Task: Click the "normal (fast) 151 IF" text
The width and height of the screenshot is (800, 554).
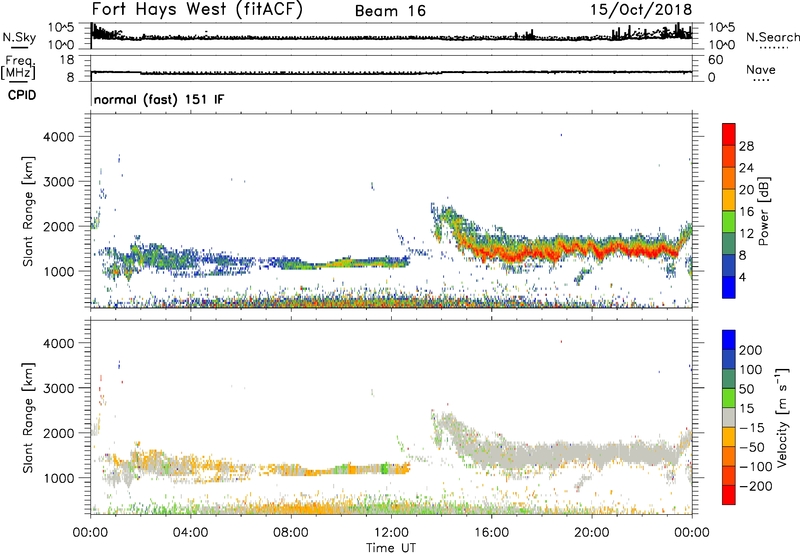Action: (159, 99)
